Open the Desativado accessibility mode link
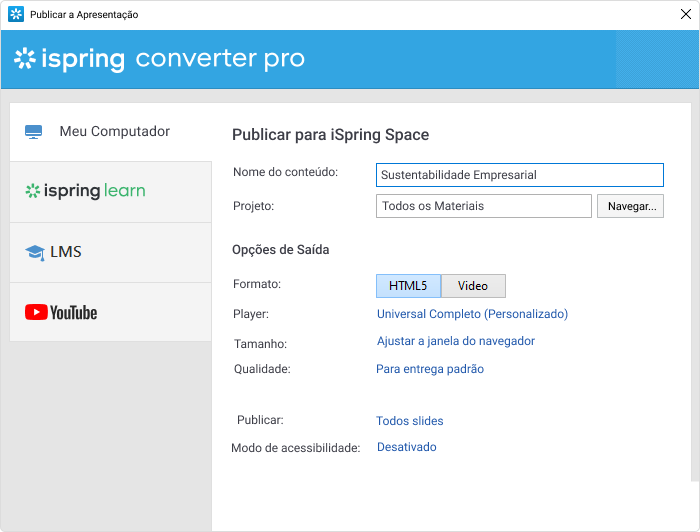Image resolution: width=700 pixels, height=532 pixels. click(407, 447)
